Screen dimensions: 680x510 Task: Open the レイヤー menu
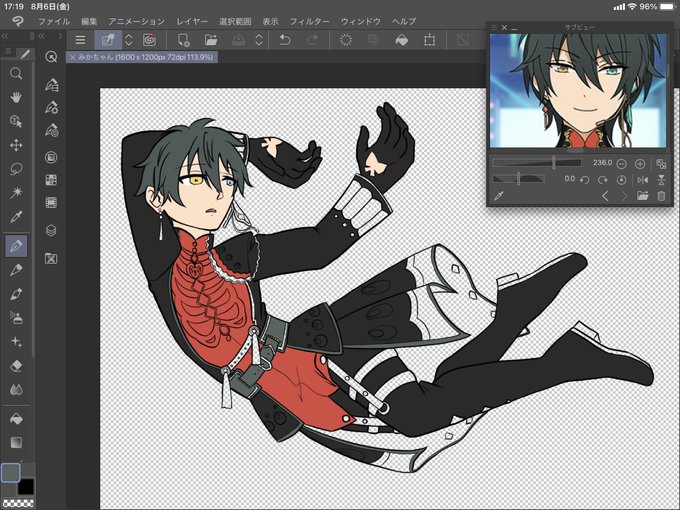tap(192, 21)
